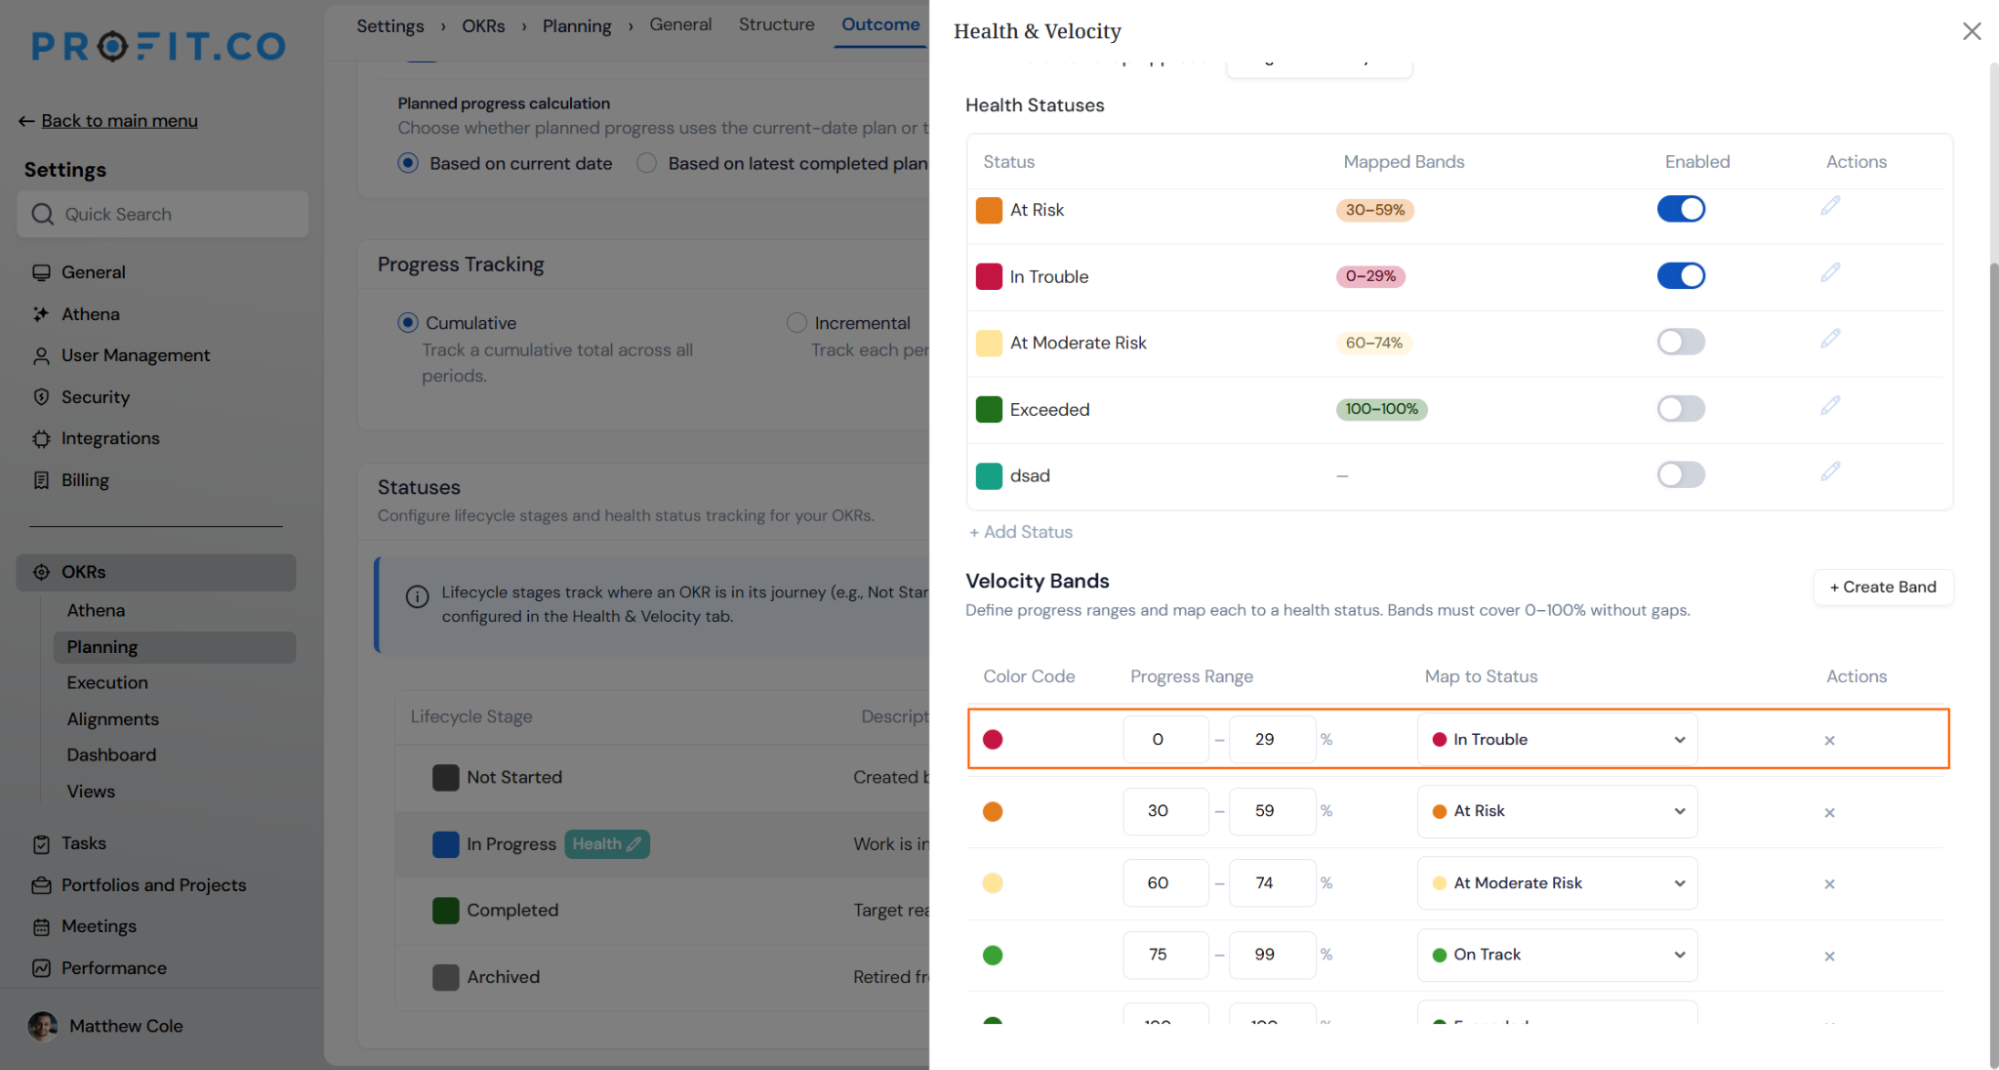The width and height of the screenshot is (1999, 1070).
Task: Disable the At Risk status toggle
Action: [x=1680, y=209]
